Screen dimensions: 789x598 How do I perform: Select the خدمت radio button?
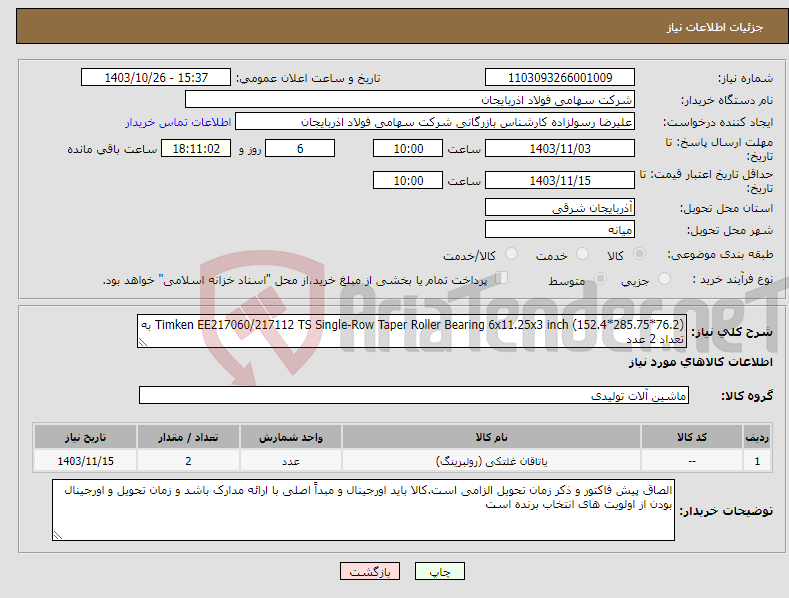pyautogui.click(x=582, y=254)
